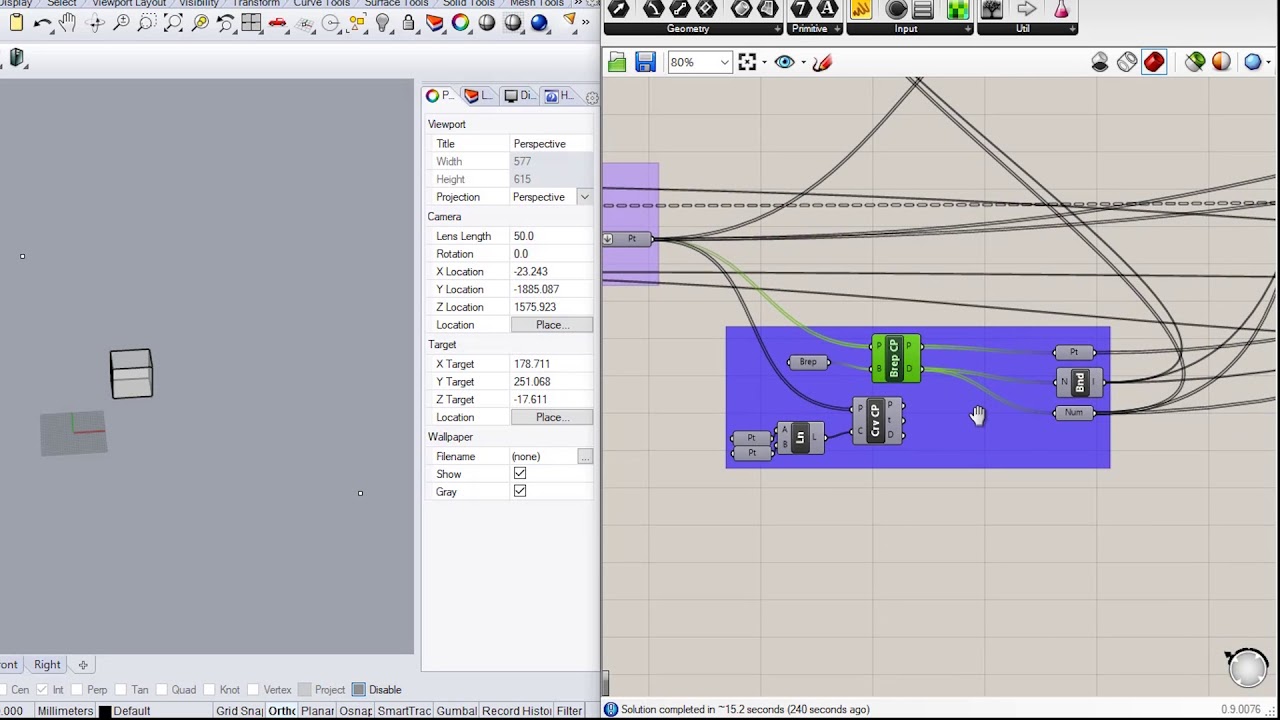Screen dimensions: 1280x720
Task: Open the eye preview dropdown arrow
Action: coord(803,63)
